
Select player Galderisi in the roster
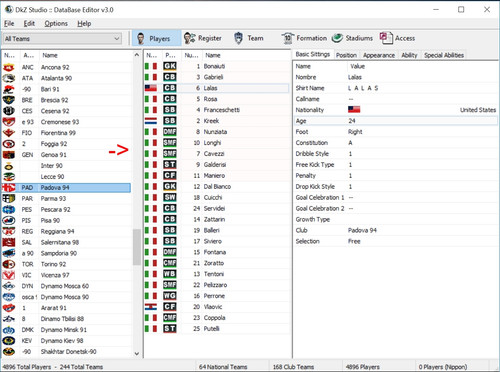pos(217,165)
